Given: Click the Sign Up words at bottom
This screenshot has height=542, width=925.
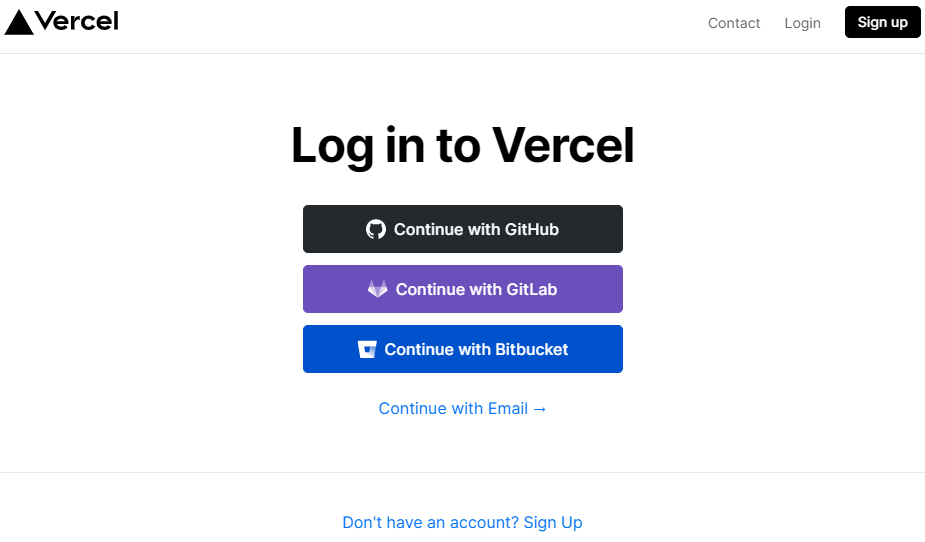Looking at the screenshot, I should pyautogui.click(x=553, y=523).
